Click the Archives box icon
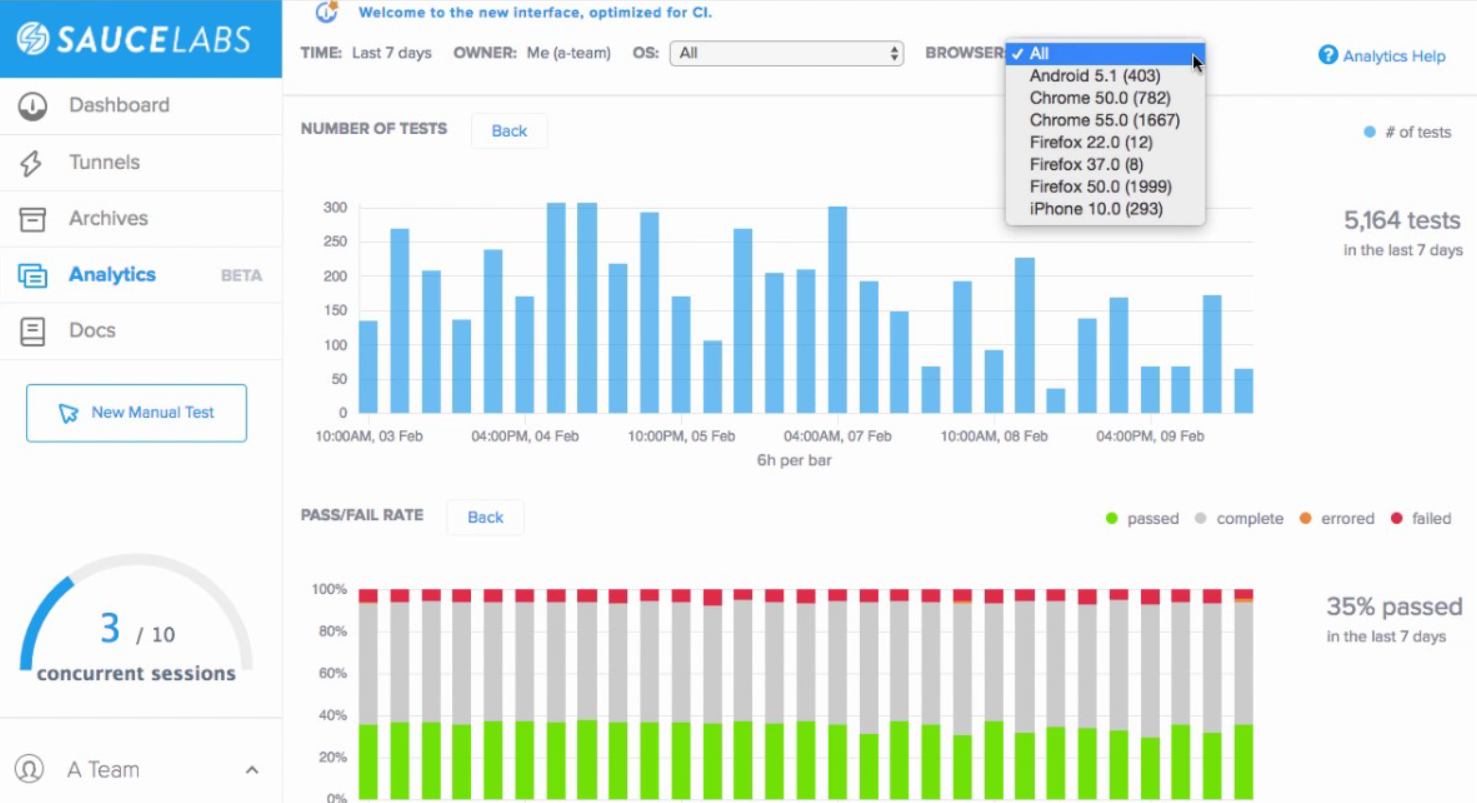The width and height of the screenshot is (1477, 803). [32, 219]
